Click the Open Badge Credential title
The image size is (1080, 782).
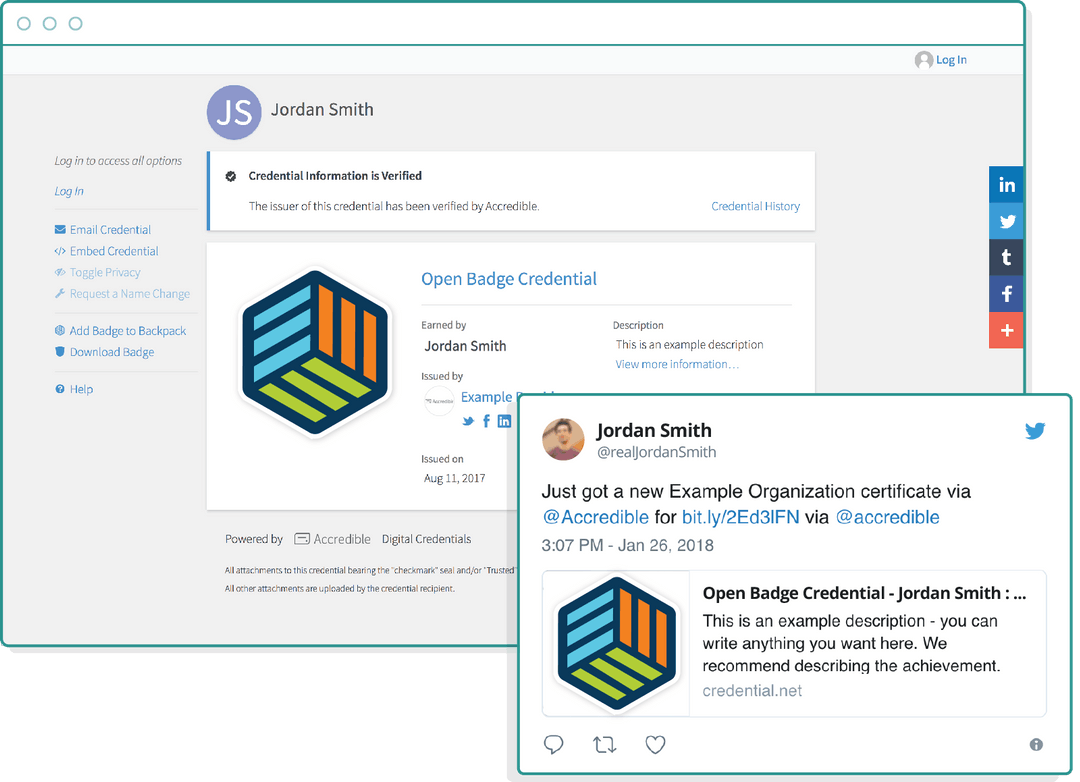[x=509, y=279]
